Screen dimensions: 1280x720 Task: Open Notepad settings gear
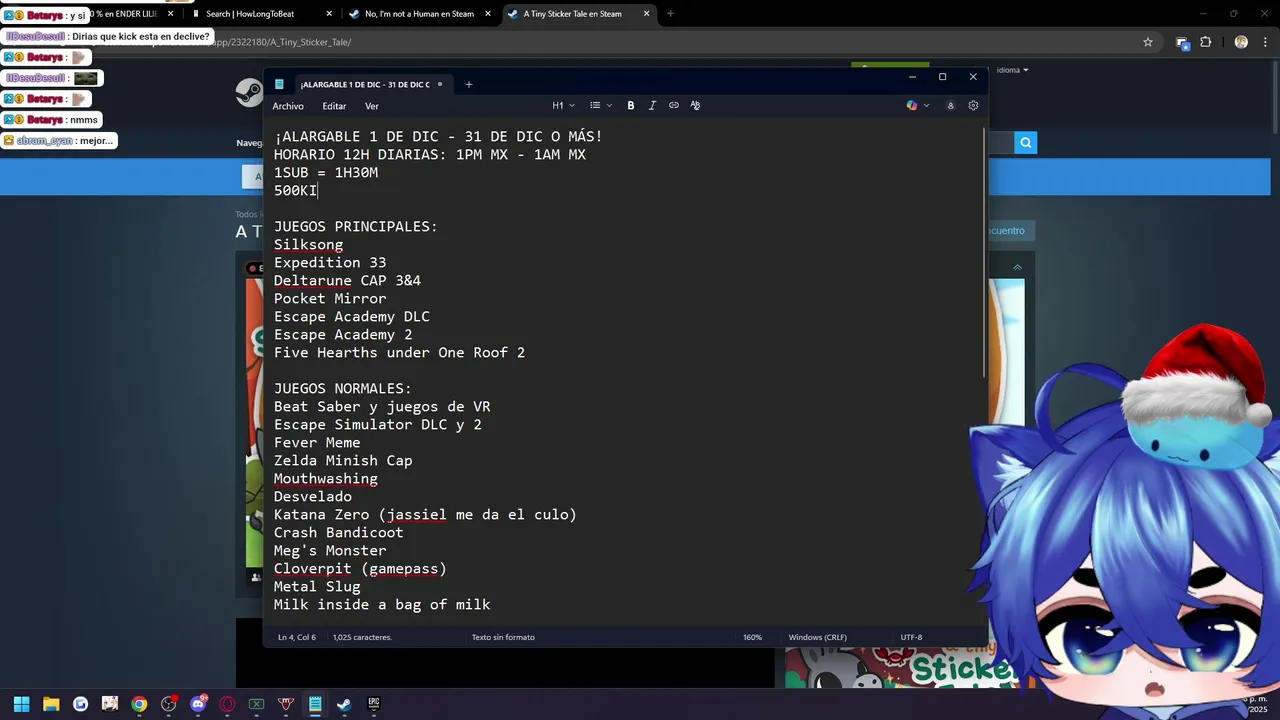pos(973,106)
